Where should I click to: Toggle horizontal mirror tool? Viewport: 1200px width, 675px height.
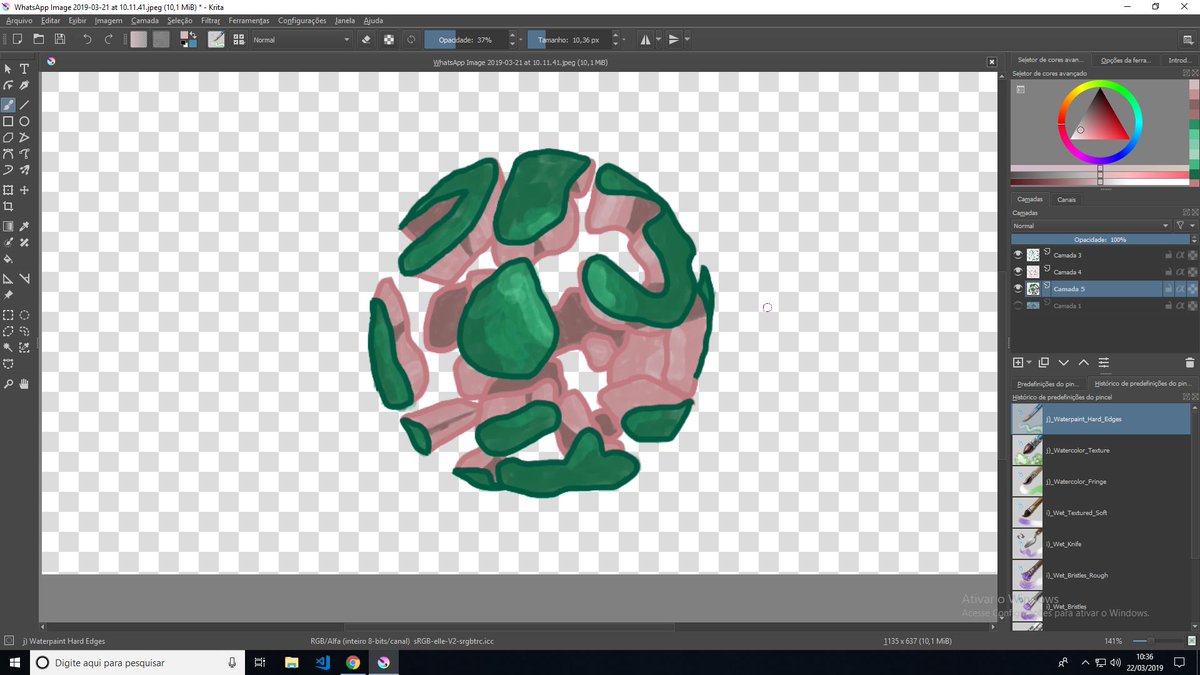point(645,40)
